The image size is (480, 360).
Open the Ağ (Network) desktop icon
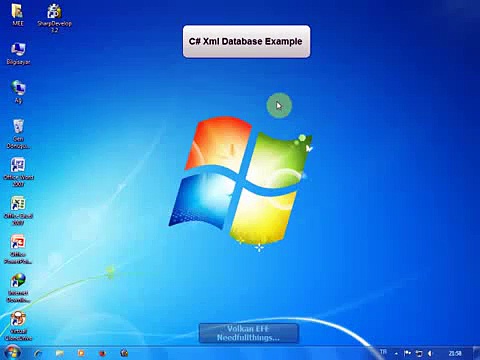point(18,92)
